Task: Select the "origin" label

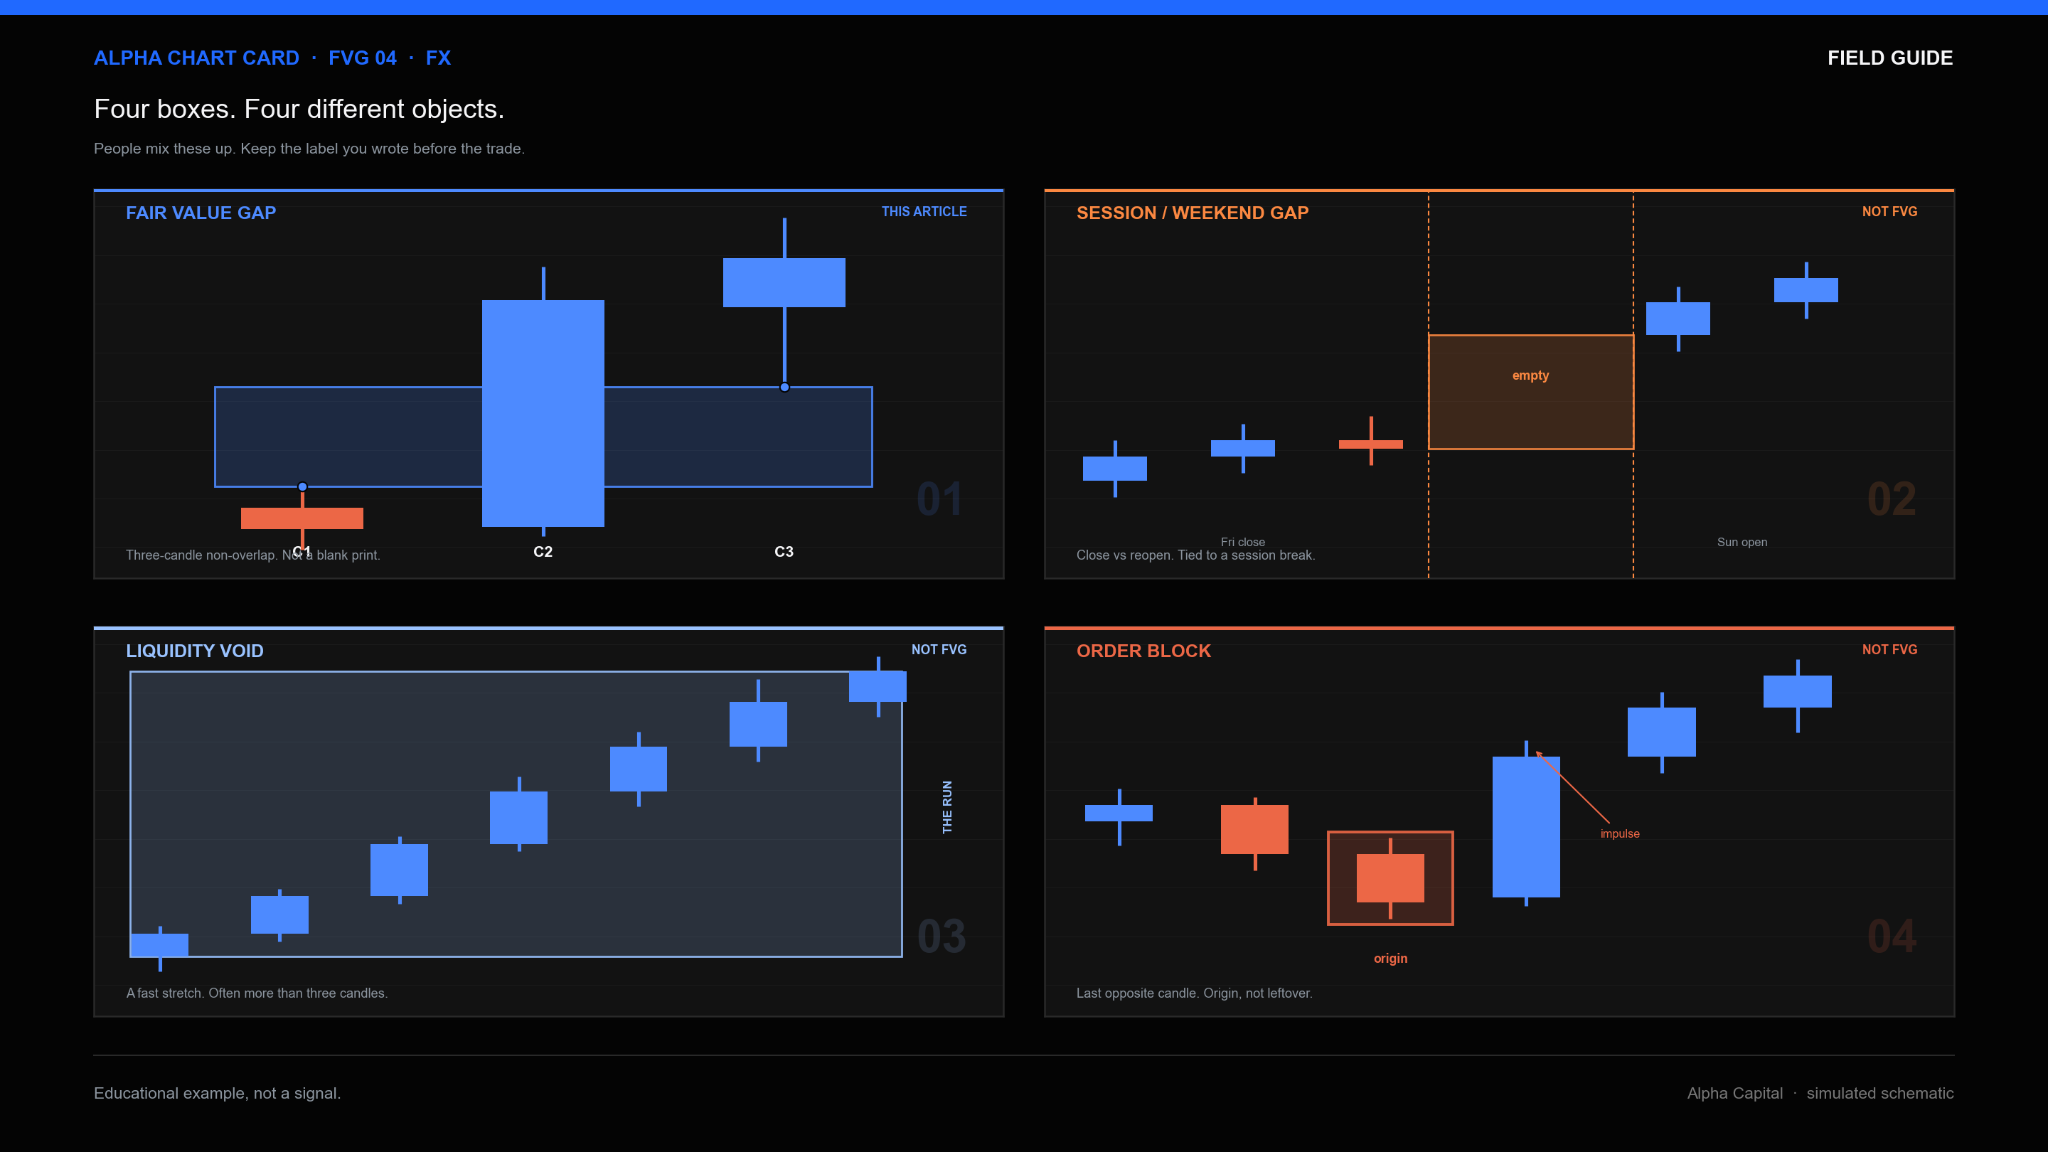Action: tap(1390, 959)
